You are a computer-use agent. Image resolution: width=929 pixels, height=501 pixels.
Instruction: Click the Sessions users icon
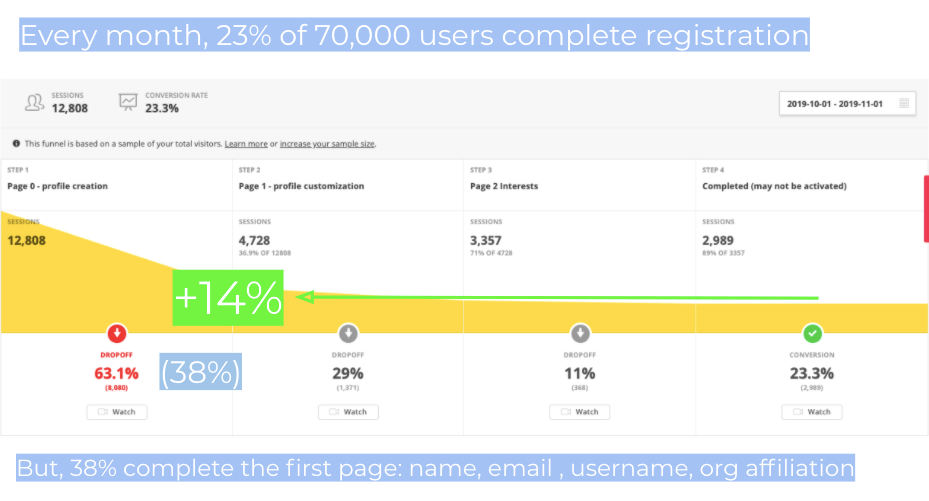point(35,102)
